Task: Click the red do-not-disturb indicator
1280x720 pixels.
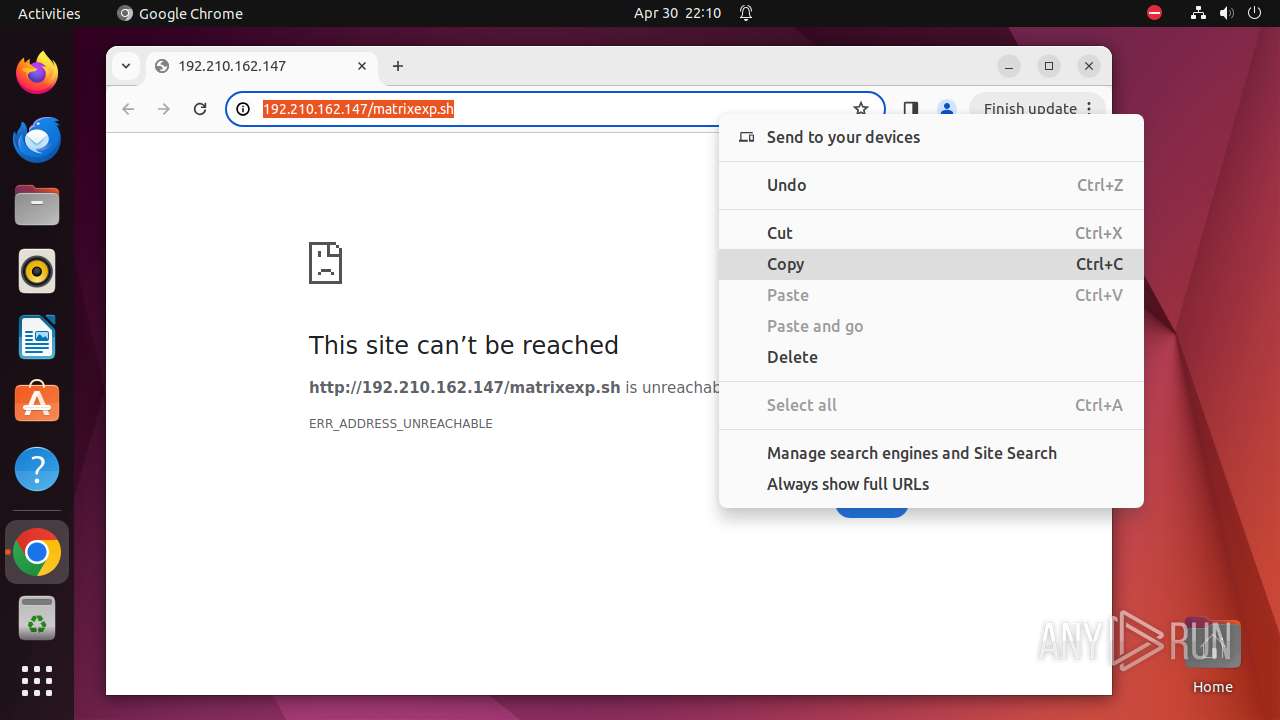Action: (1154, 13)
